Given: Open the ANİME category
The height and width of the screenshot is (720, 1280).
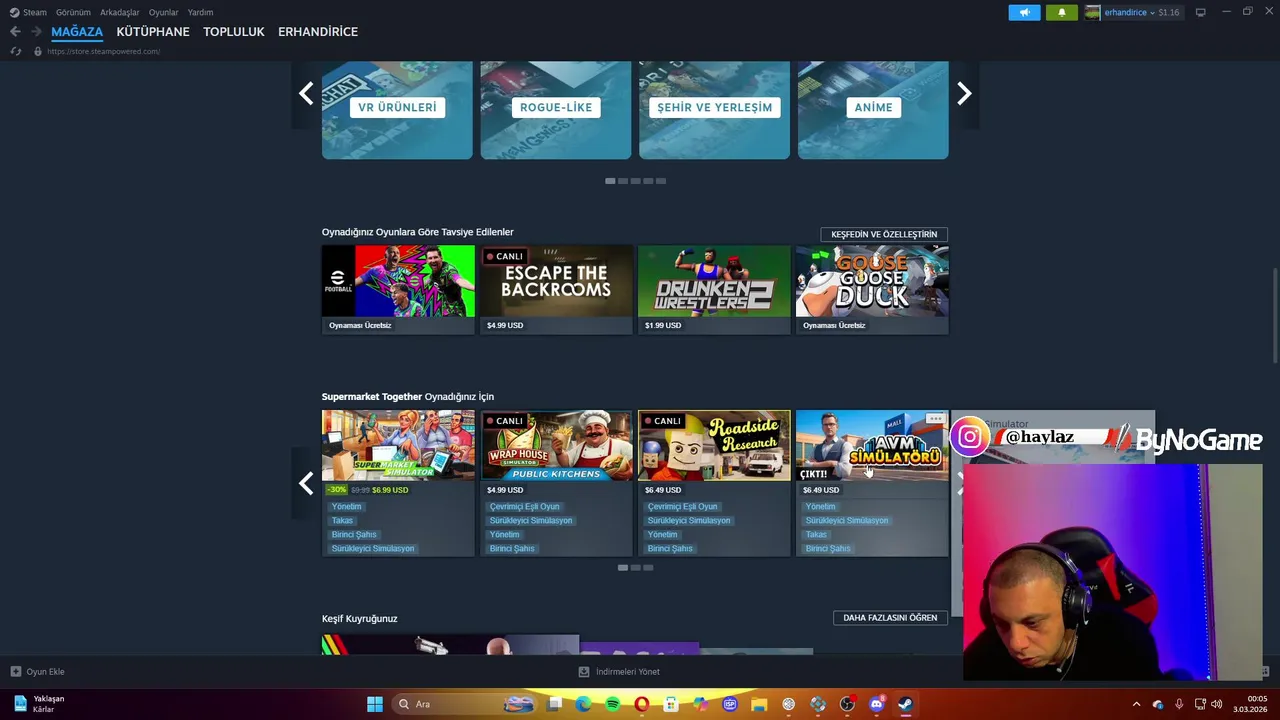Looking at the screenshot, I should click(873, 108).
